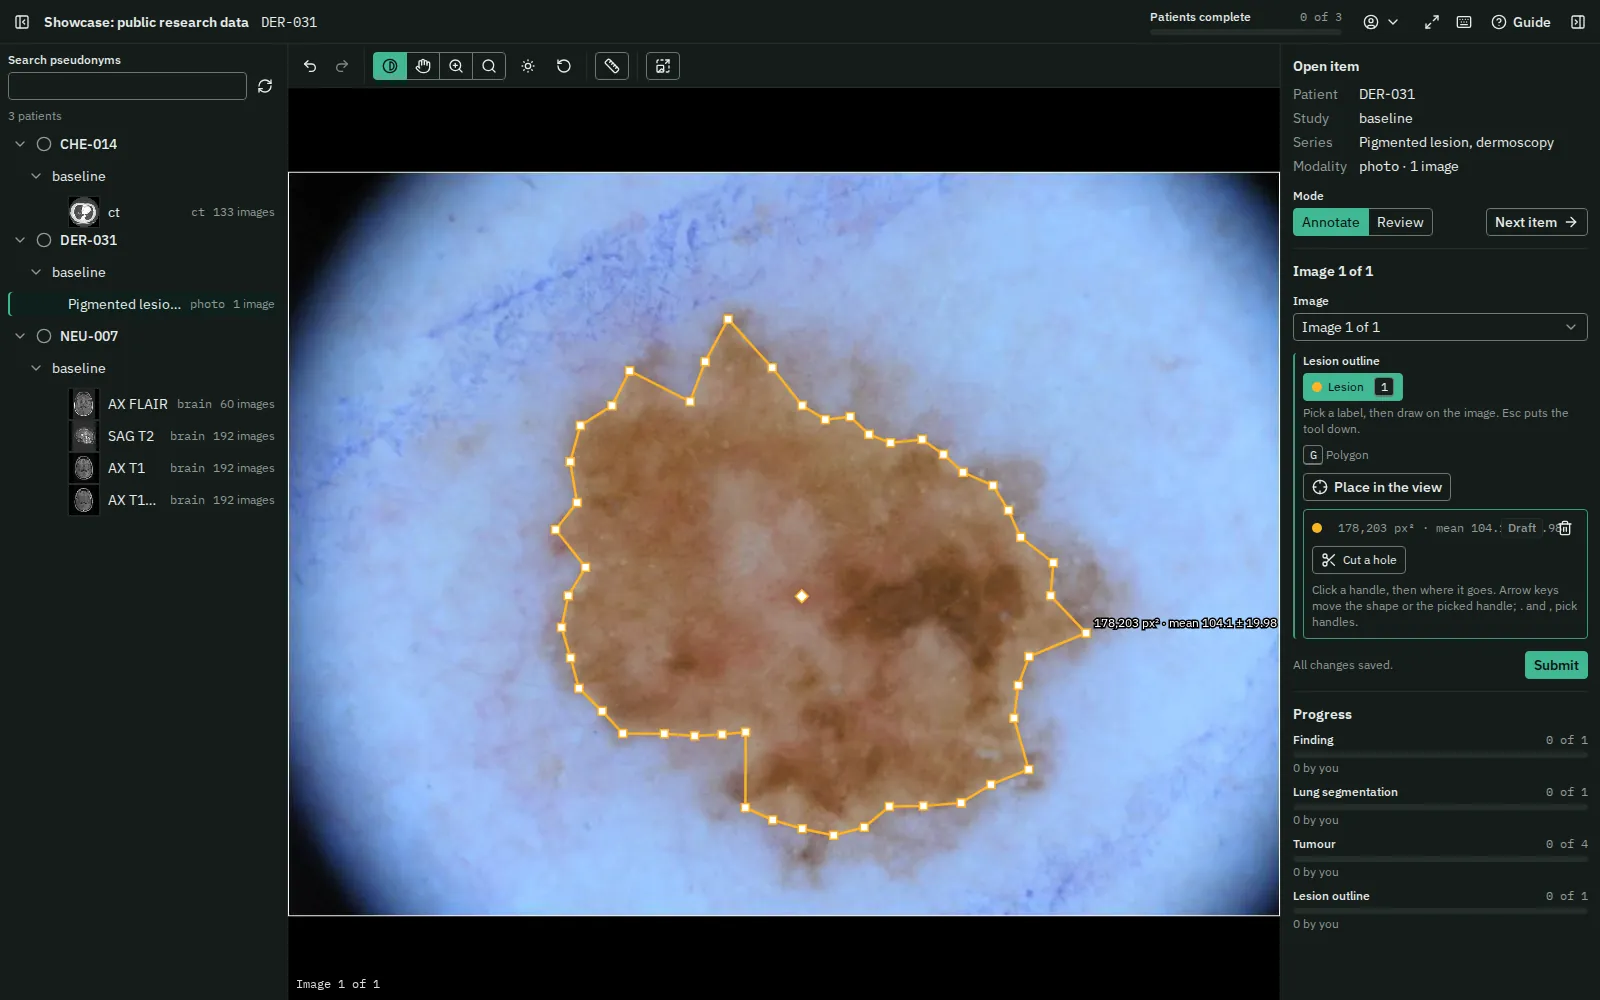Viewport: 1600px width, 1000px height.
Task: Open brightness settings sun icon
Action: pos(528,66)
